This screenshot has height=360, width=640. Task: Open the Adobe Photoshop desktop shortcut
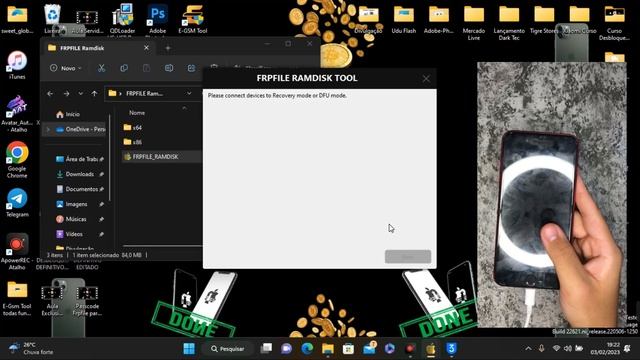click(158, 19)
